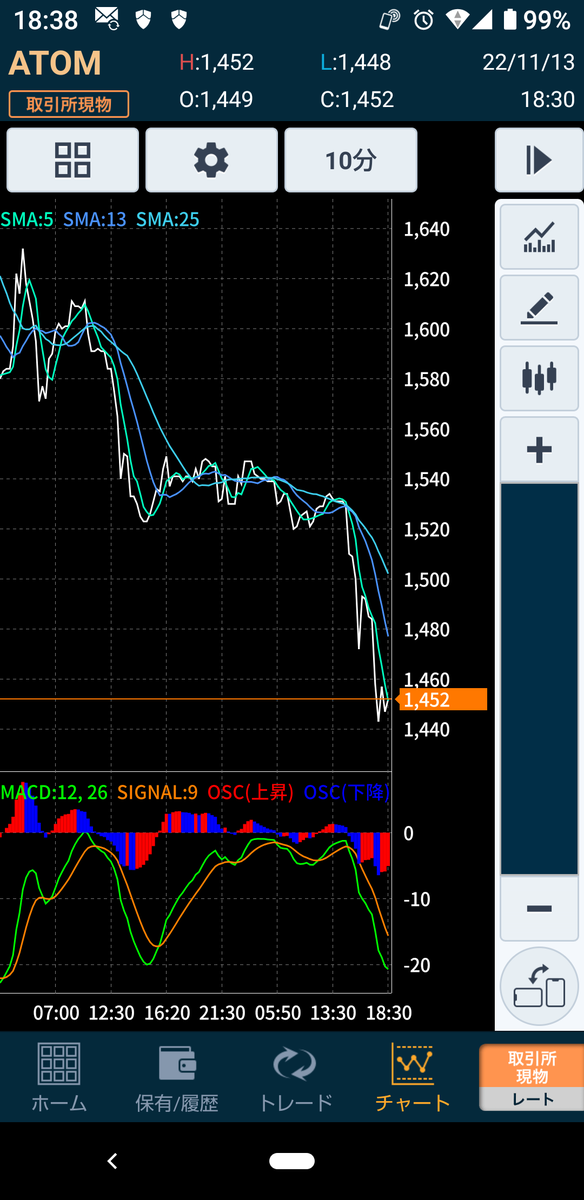Tap OSC(上昇) label
The width and height of the screenshot is (584, 1200).
(251, 793)
